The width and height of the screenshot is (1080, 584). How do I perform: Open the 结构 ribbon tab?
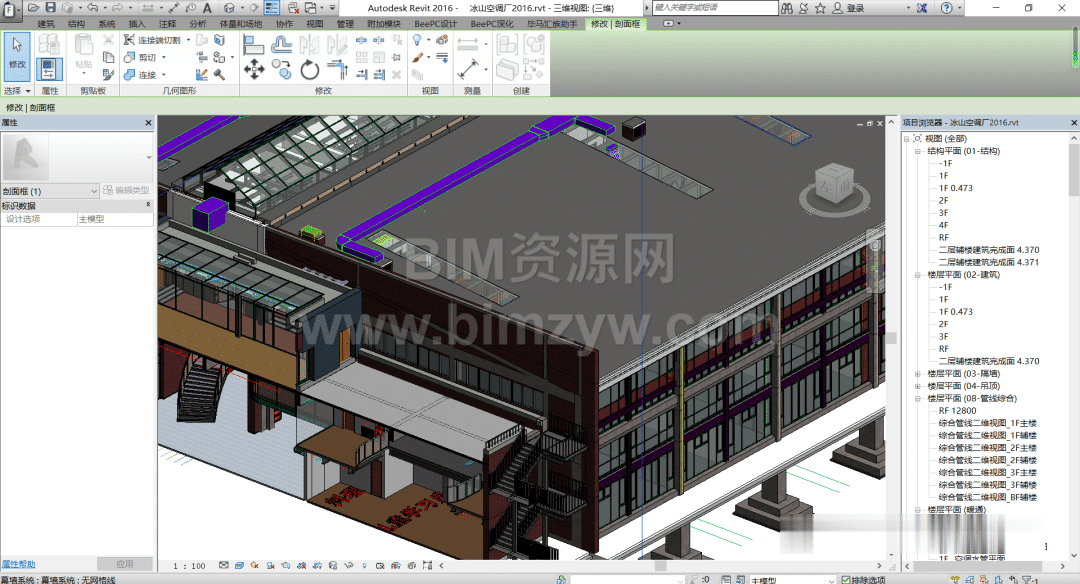(76, 23)
